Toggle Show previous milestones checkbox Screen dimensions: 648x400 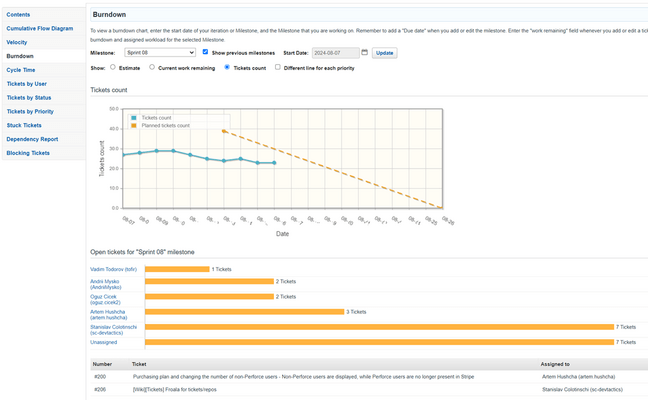pyautogui.click(x=205, y=52)
